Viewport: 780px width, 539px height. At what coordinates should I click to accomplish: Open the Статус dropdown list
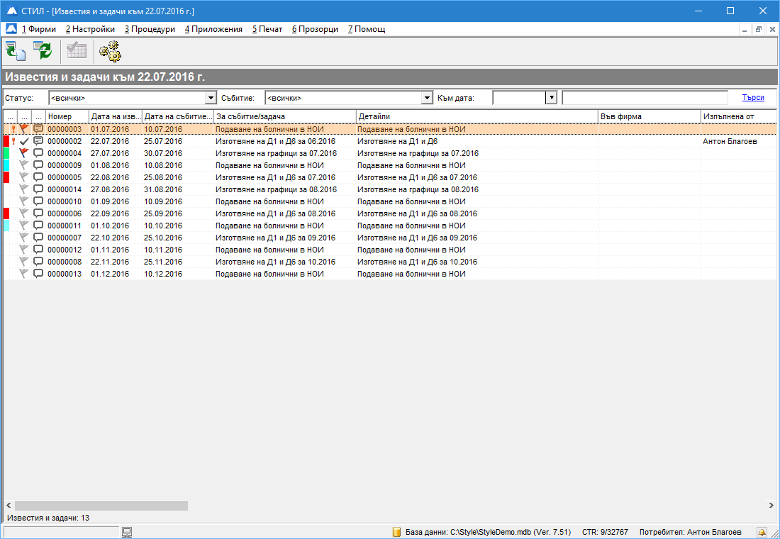tap(210, 98)
